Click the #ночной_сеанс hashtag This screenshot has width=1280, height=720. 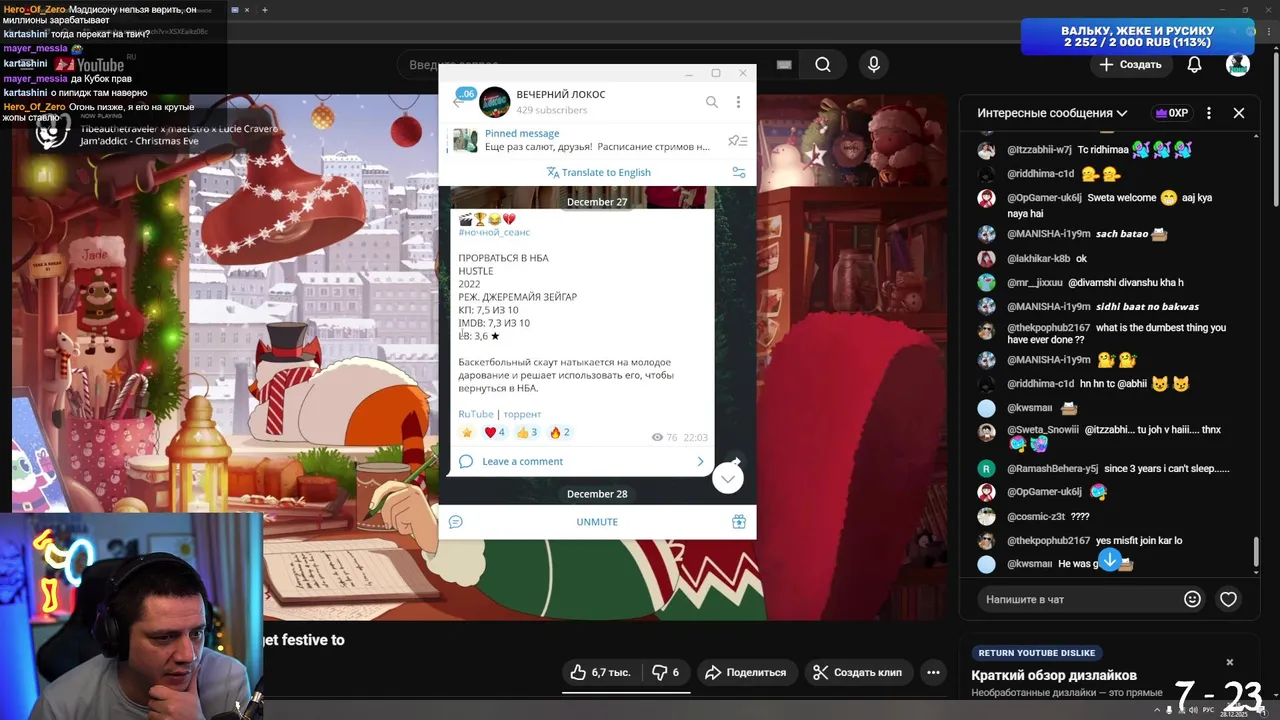pyautogui.click(x=494, y=232)
